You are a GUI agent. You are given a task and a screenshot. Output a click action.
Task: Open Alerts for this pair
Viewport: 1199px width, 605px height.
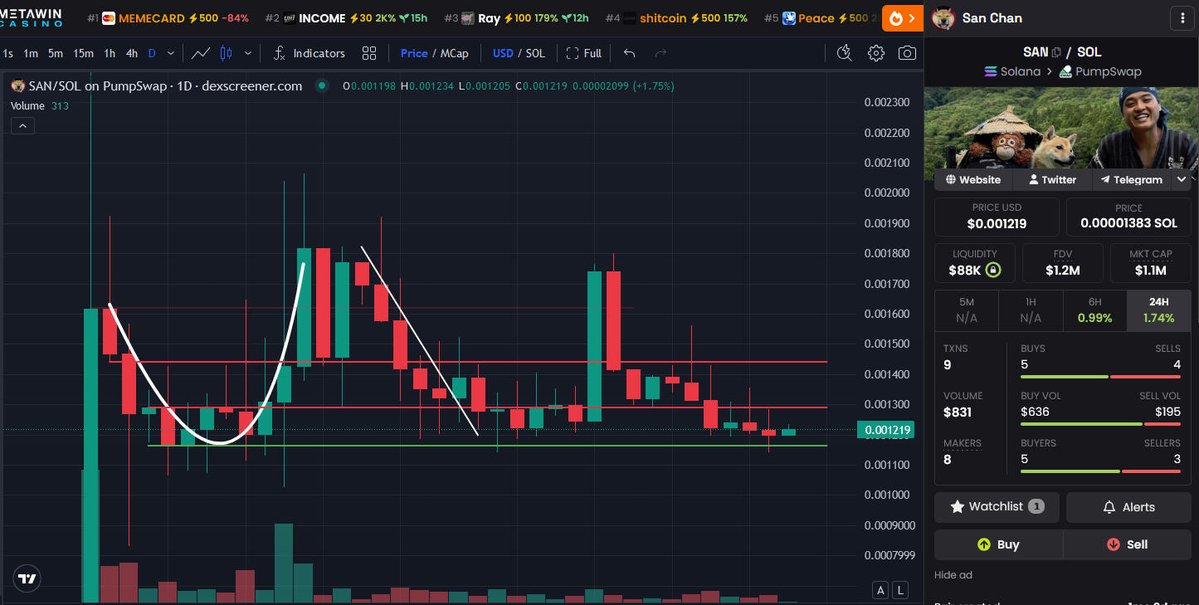(1129, 507)
